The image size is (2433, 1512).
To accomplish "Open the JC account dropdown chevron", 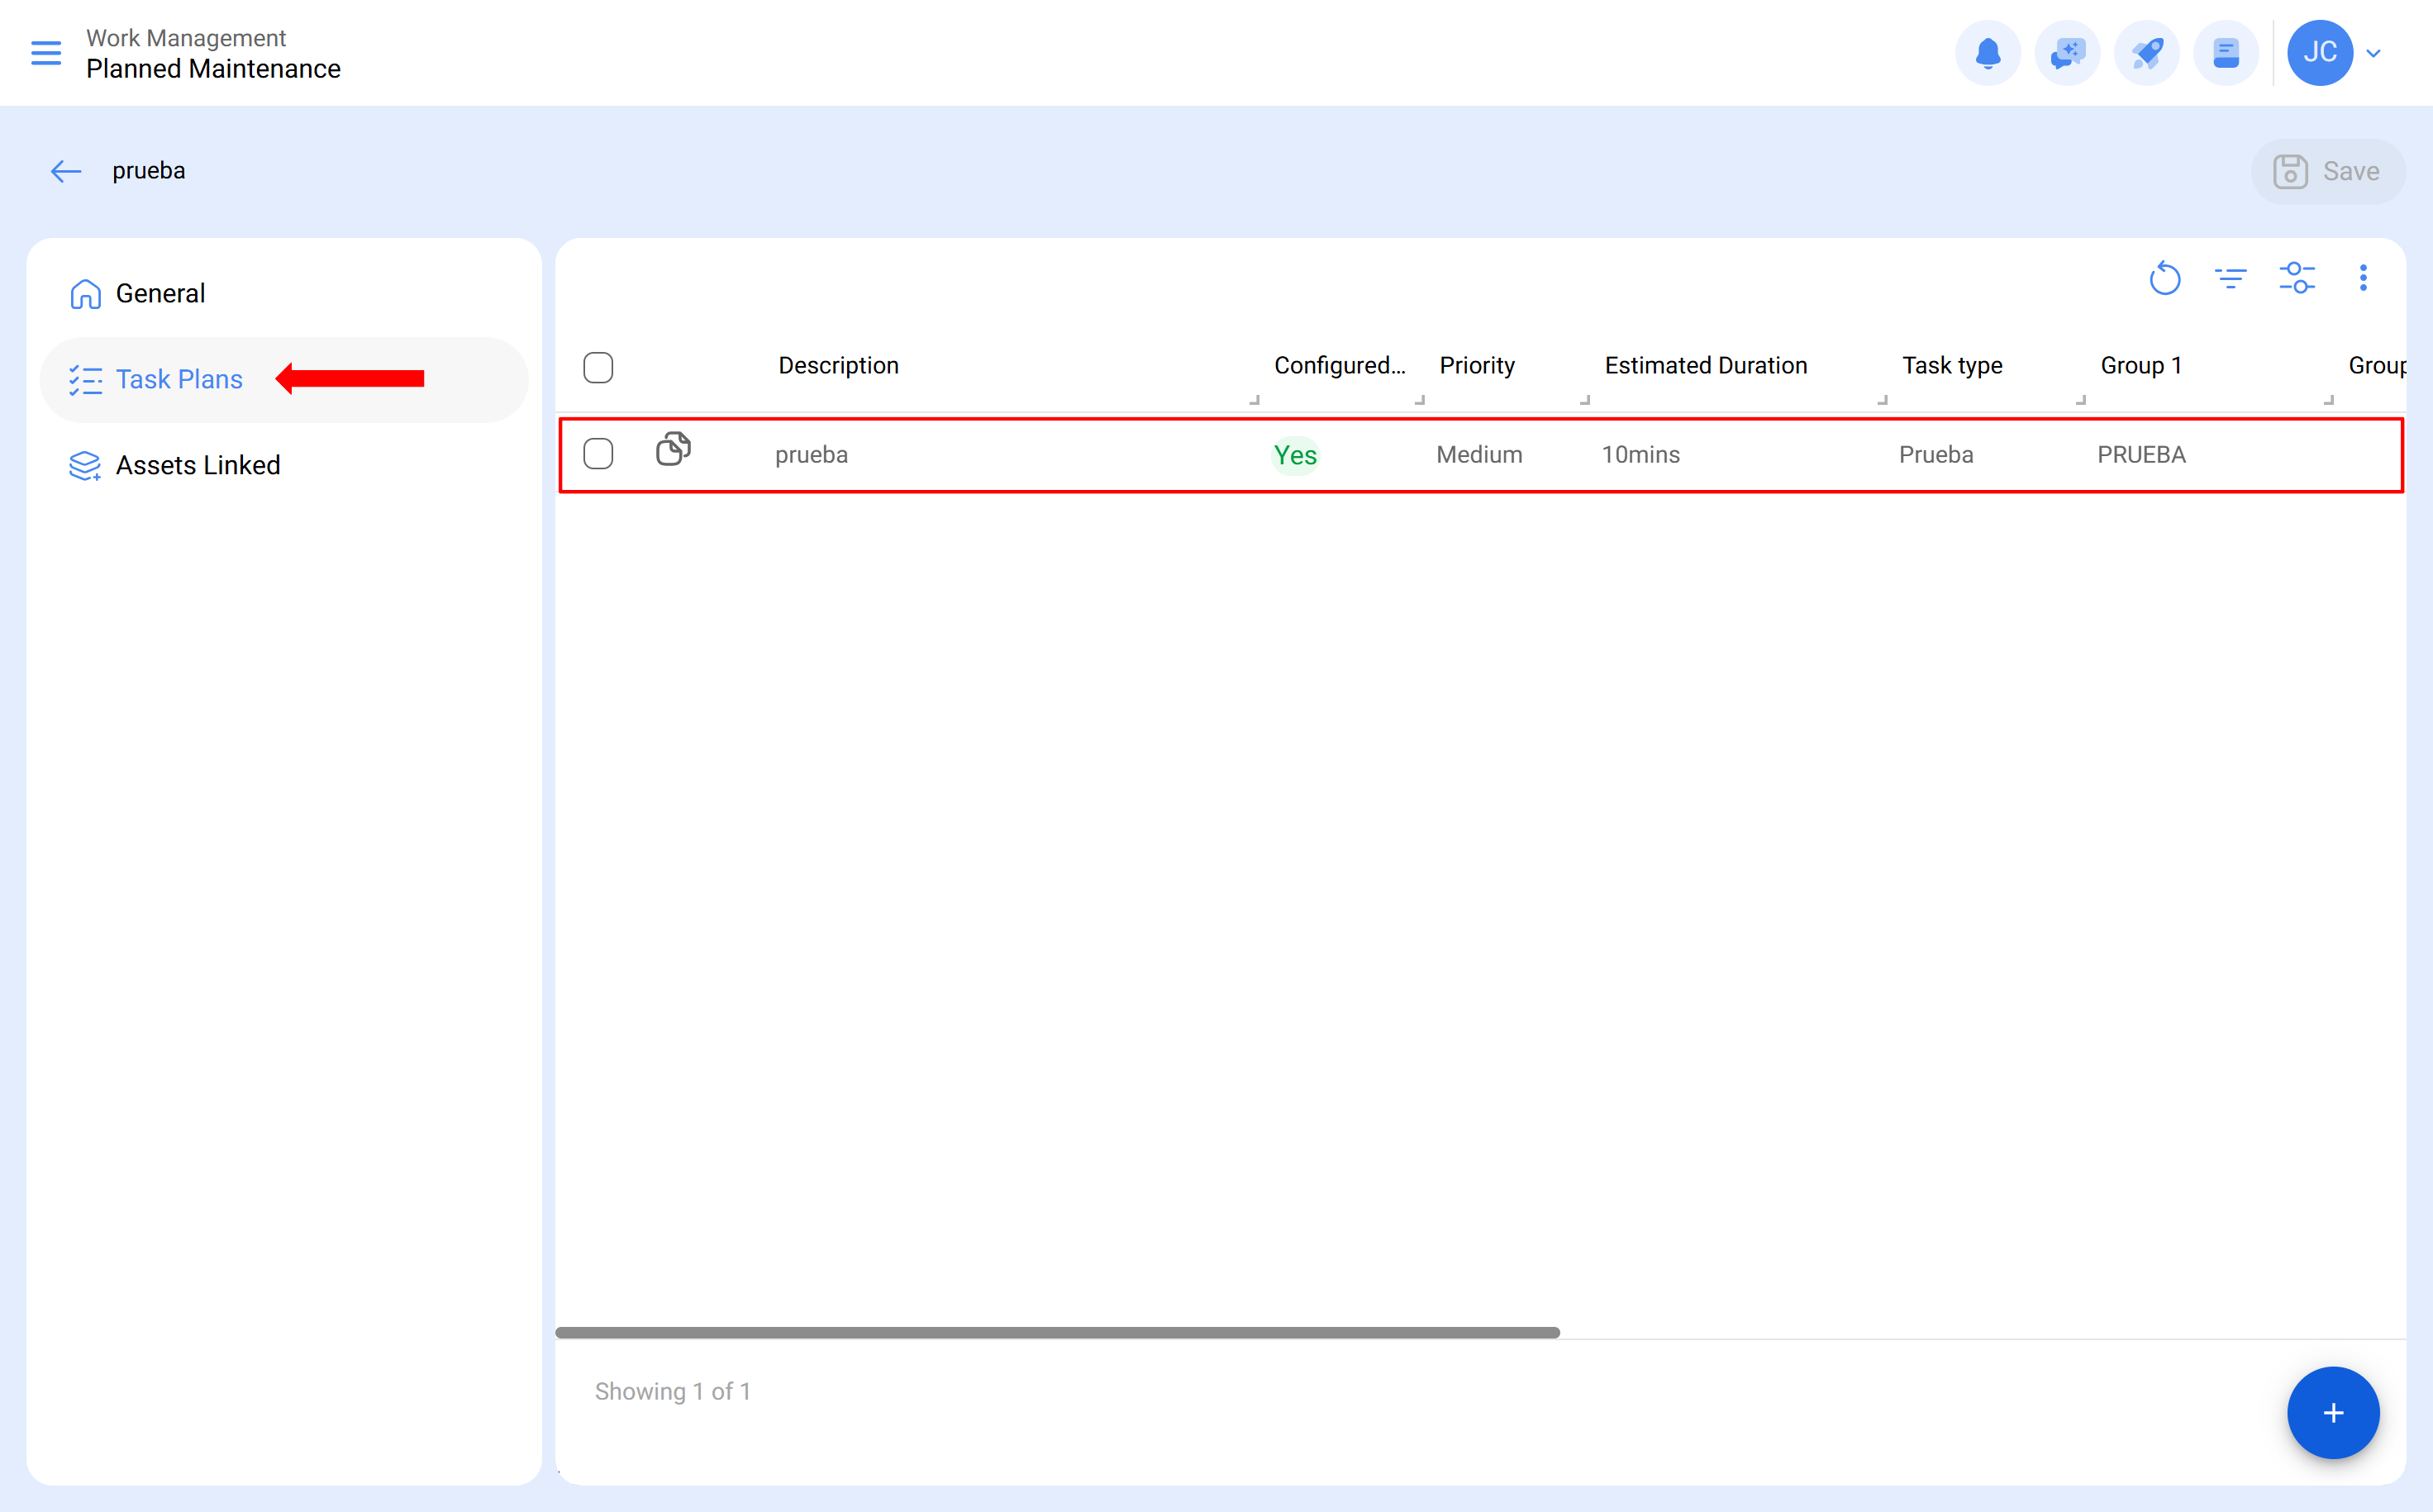I will [x=2374, y=53].
